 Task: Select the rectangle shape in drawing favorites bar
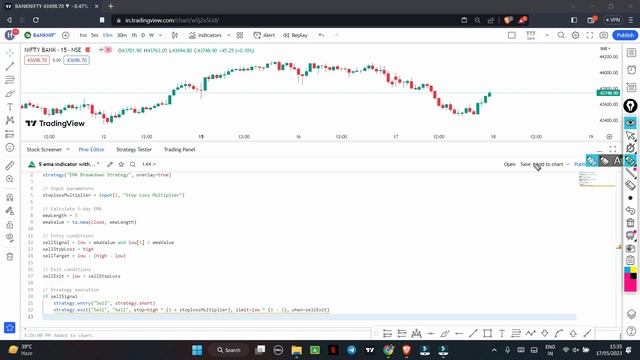487,333
